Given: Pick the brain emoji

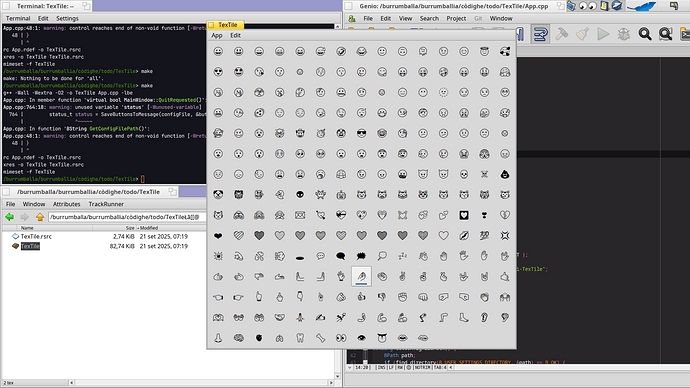Looking at the screenshot, I should click(239, 338).
